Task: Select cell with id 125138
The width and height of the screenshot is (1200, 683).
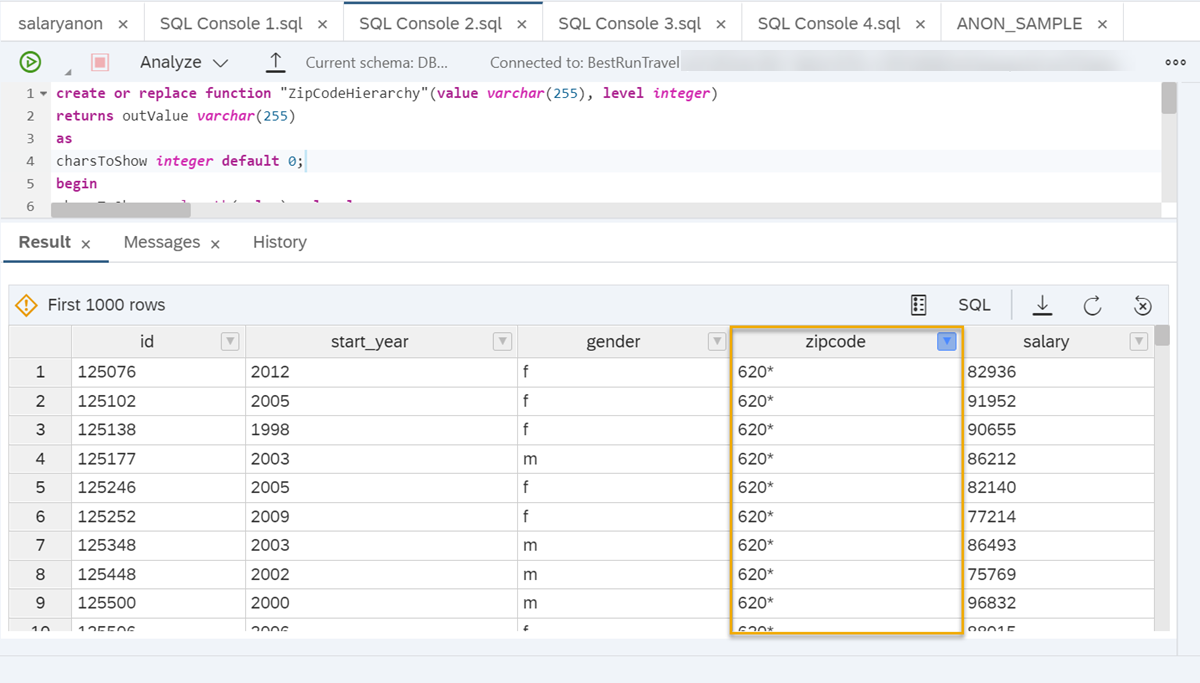Action: [x=158, y=430]
